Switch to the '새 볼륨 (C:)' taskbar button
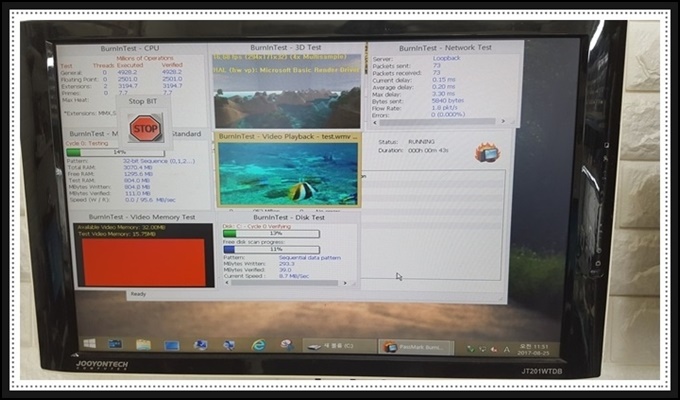Viewport: 680px width, 400px height. 340,346
